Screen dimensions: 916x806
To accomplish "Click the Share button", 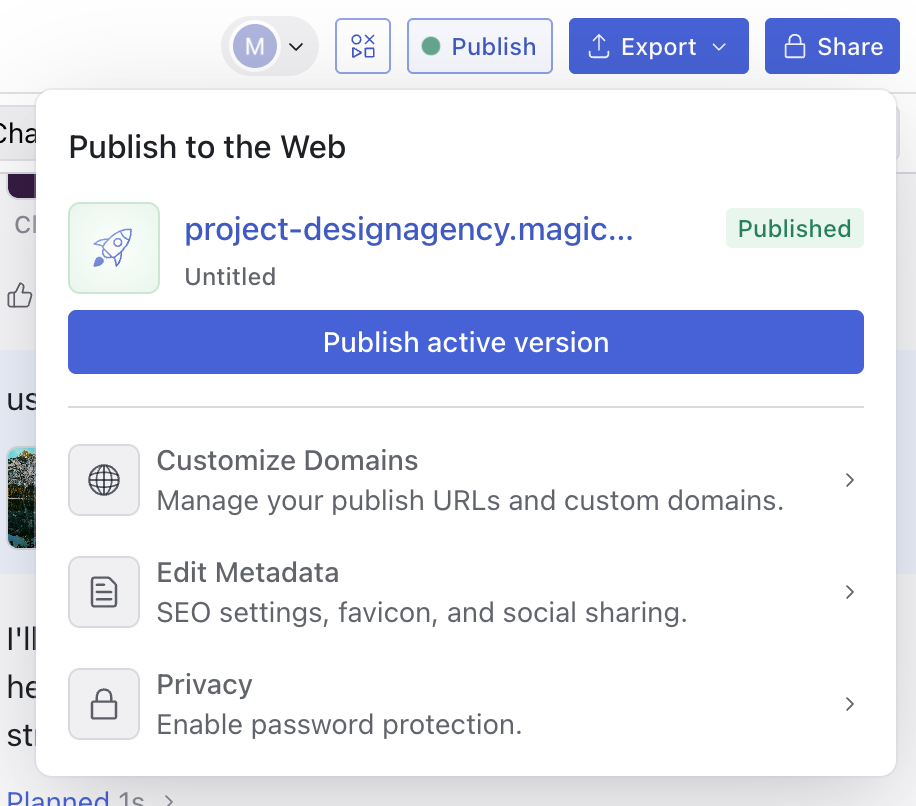I will pos(832,45).
